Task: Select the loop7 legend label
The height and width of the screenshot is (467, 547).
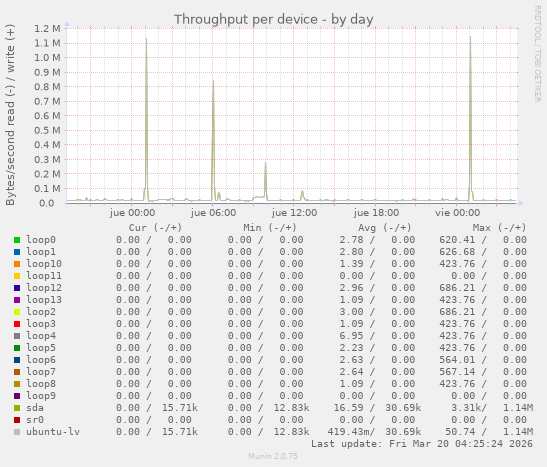Action: 41,371
